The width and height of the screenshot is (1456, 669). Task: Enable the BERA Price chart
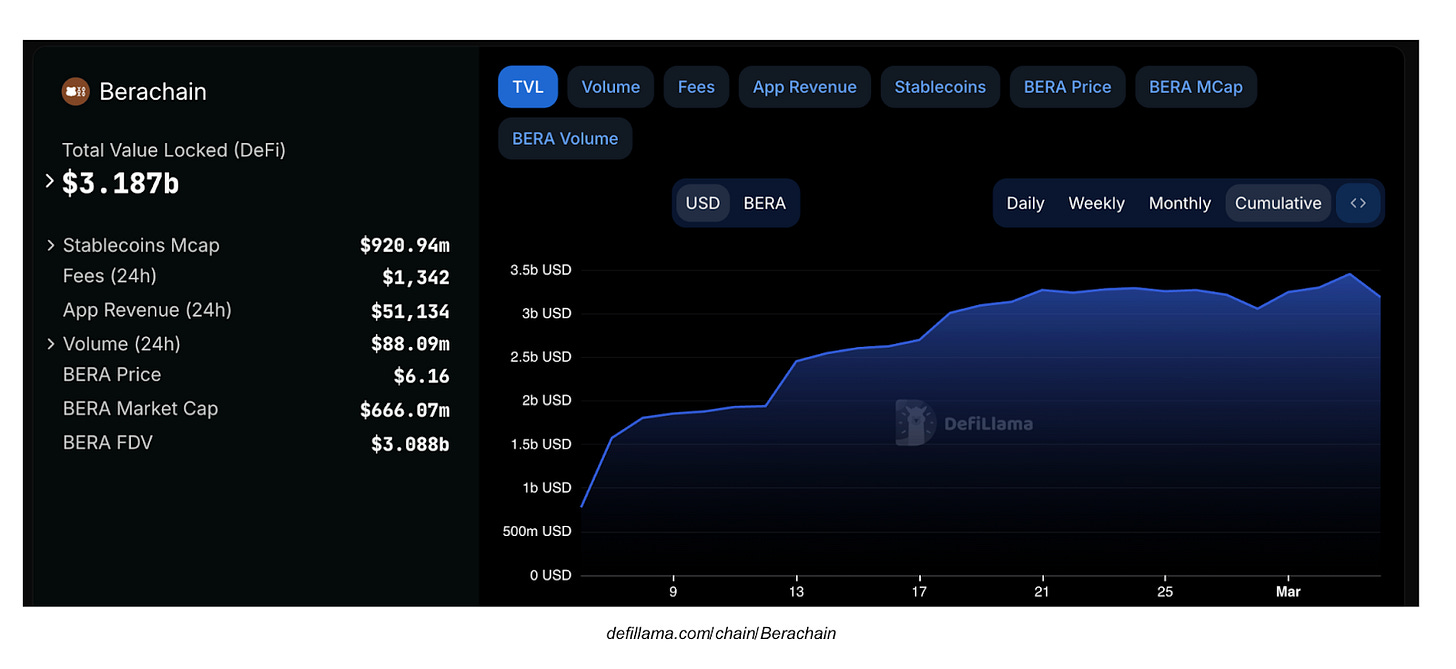point(1067,87)
